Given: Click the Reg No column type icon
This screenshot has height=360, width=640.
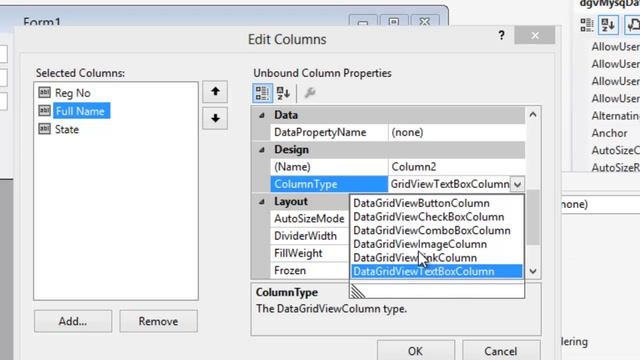Looking at the screenshot, I should coord(44,93).
